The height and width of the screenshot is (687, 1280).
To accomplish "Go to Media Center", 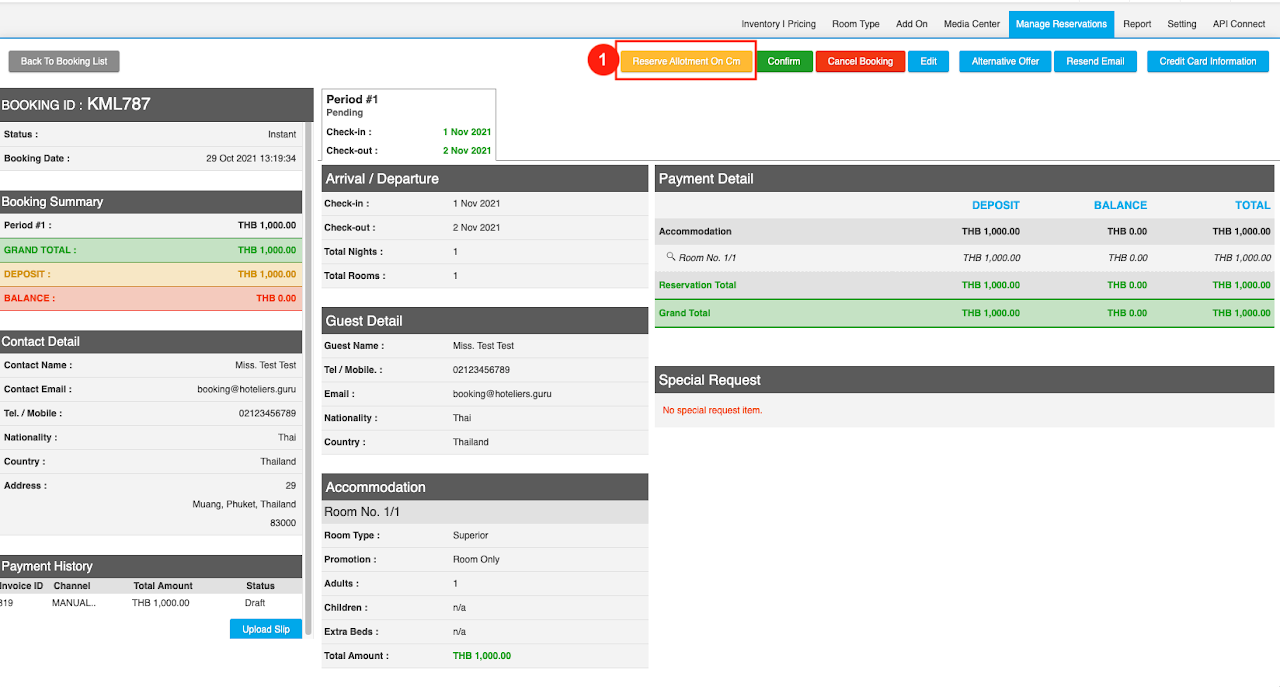I will coord(971,24).
